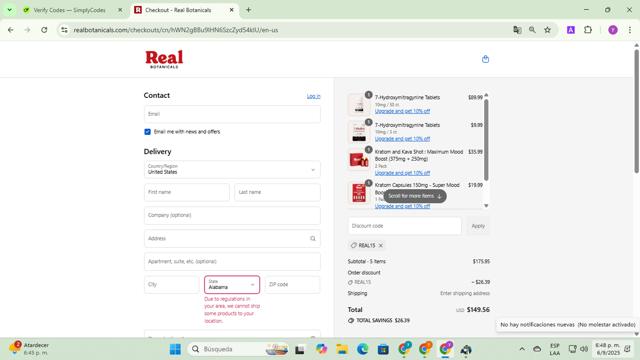
Task: Open Microsoft Store from the taskbar
Action: [383, 349]
